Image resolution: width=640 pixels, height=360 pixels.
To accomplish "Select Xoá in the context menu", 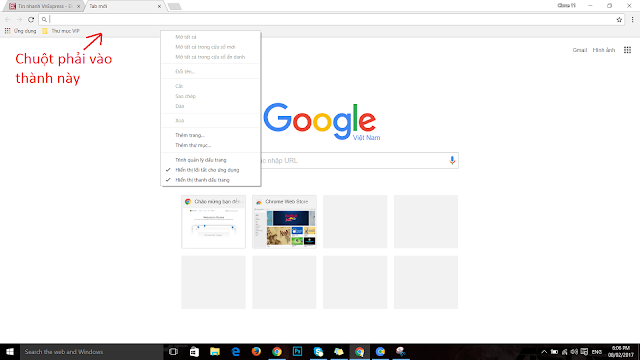I will [x=211, y=121].
